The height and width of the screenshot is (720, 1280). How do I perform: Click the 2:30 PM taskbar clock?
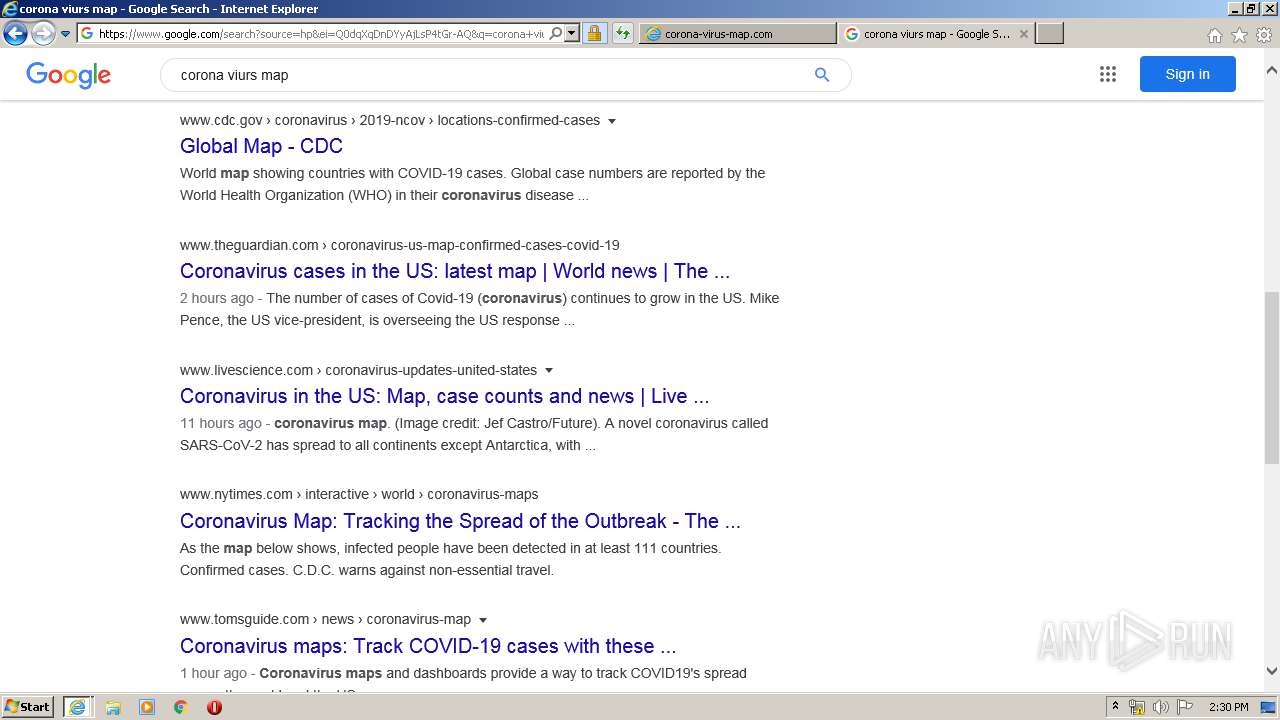click(x=1229, y=707)
